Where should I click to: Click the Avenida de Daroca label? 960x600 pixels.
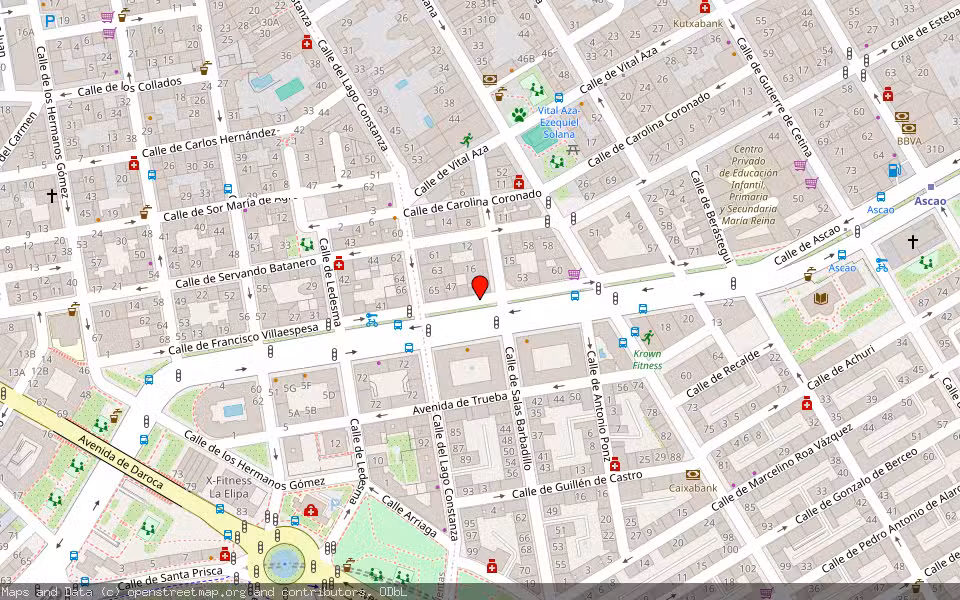pyautogui.click(x=121, y=462)
